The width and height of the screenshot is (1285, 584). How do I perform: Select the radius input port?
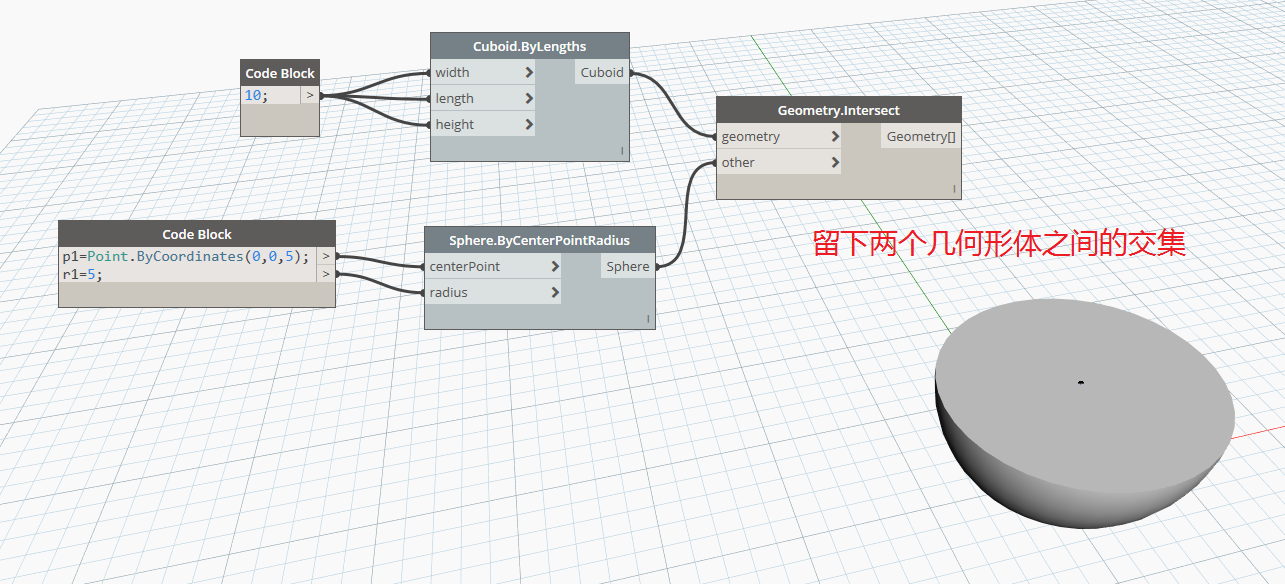click(x=493, y=293)
